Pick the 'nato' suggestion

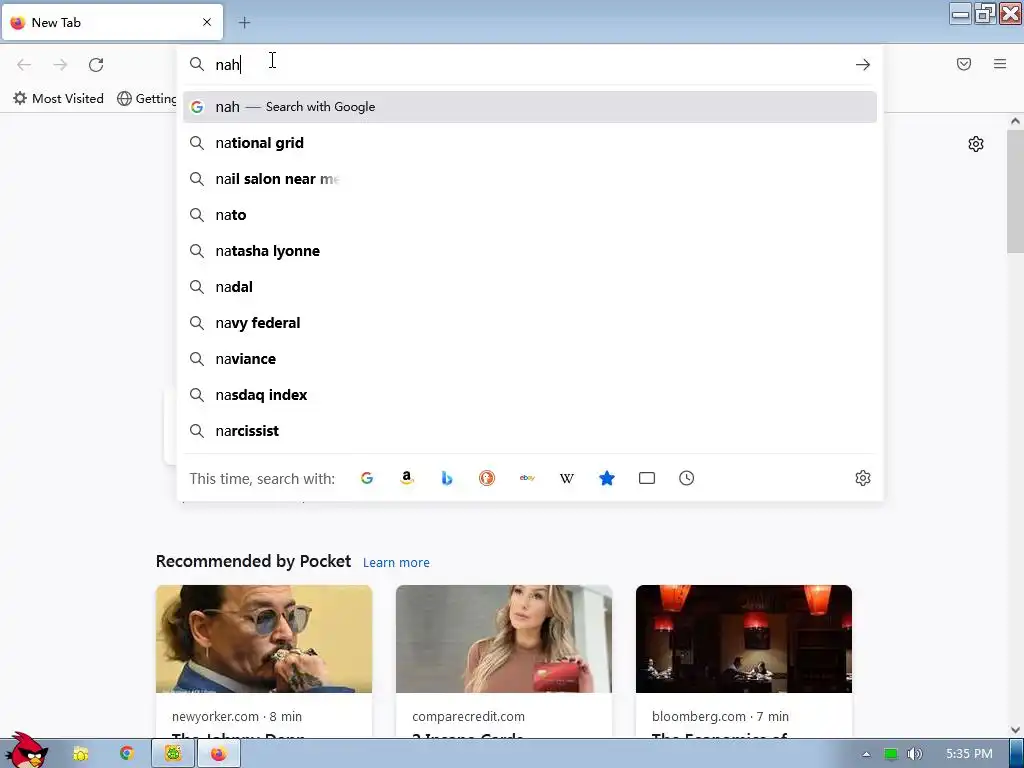pos(530,215)
